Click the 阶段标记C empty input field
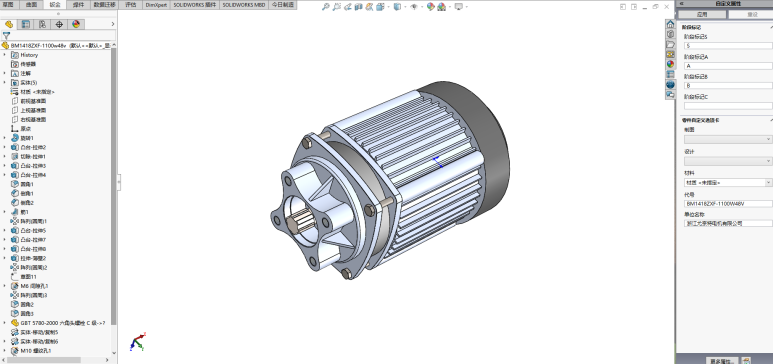The width and height of the screenshot is (773, 364). pyautogui.click(x=728, y=106)
